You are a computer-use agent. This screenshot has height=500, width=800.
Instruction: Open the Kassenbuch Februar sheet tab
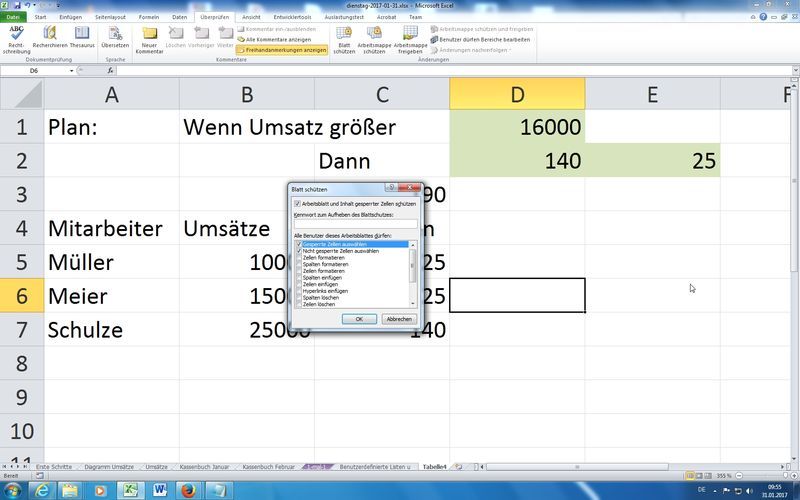(x=268, y=466)
